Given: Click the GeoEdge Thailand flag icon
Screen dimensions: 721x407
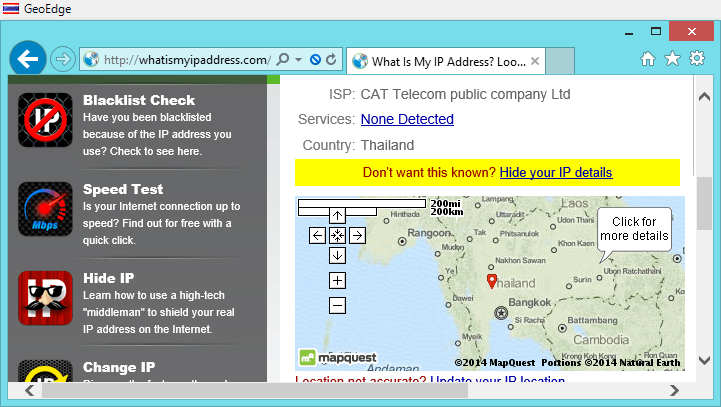Looking at the screenshot, I should [11, 9].
